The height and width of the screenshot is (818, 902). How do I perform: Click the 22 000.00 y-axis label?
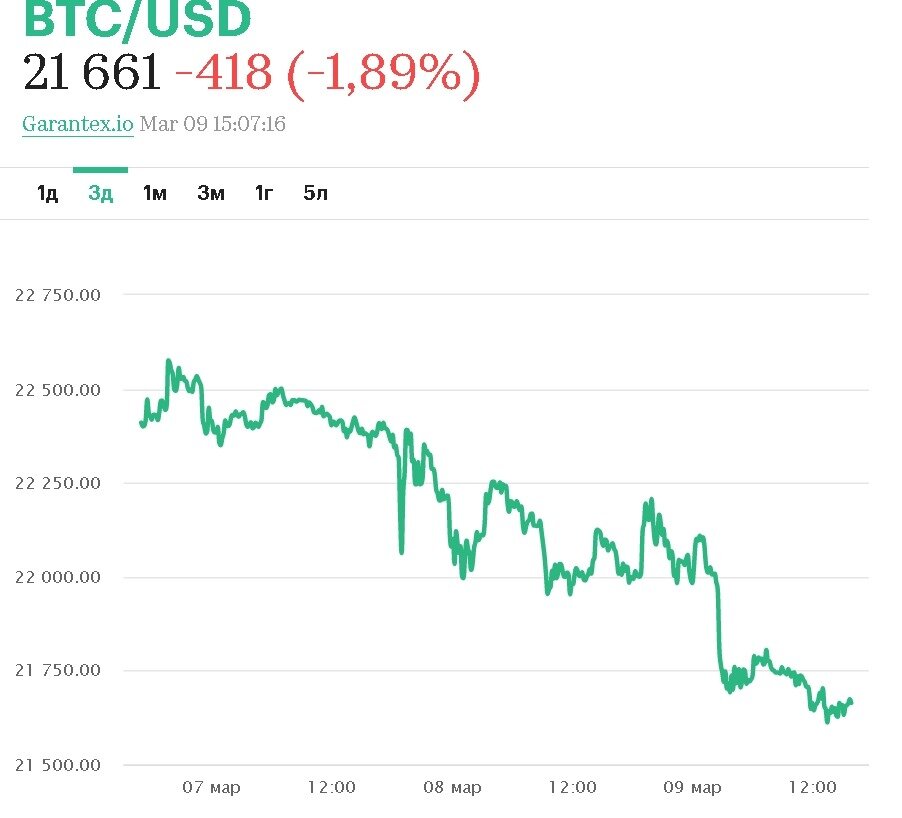point(58,577)
